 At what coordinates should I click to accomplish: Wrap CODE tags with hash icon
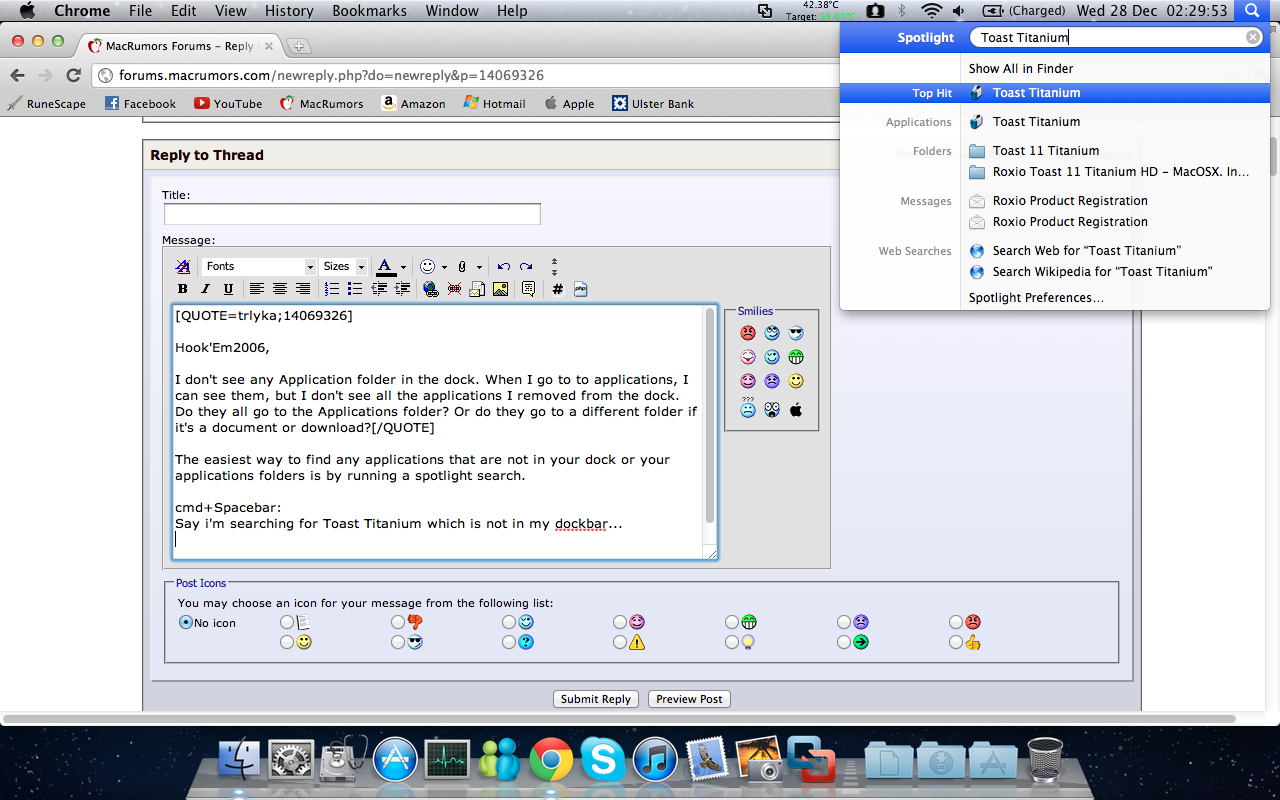coord(557,289)
